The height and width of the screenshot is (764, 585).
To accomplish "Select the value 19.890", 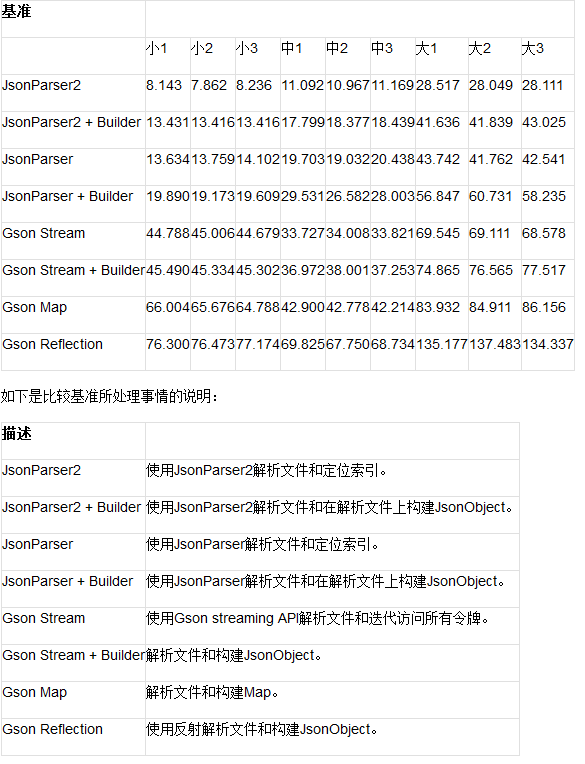I will (x=168, y=196).
